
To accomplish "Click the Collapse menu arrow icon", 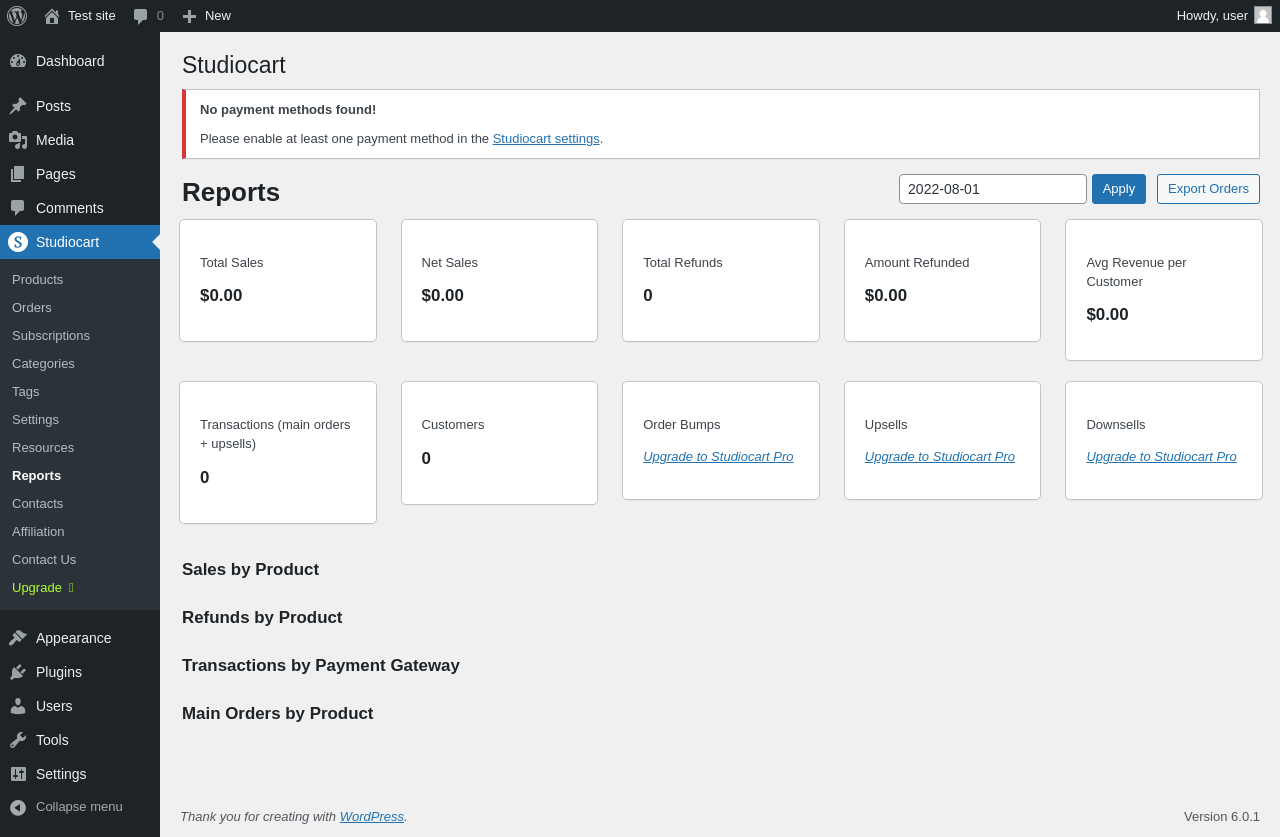I will pos(18,807).
